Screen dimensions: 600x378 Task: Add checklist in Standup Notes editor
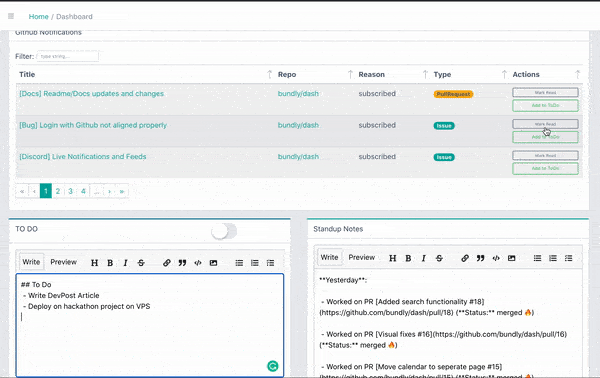pyautogui.click(x=568, y=258)
